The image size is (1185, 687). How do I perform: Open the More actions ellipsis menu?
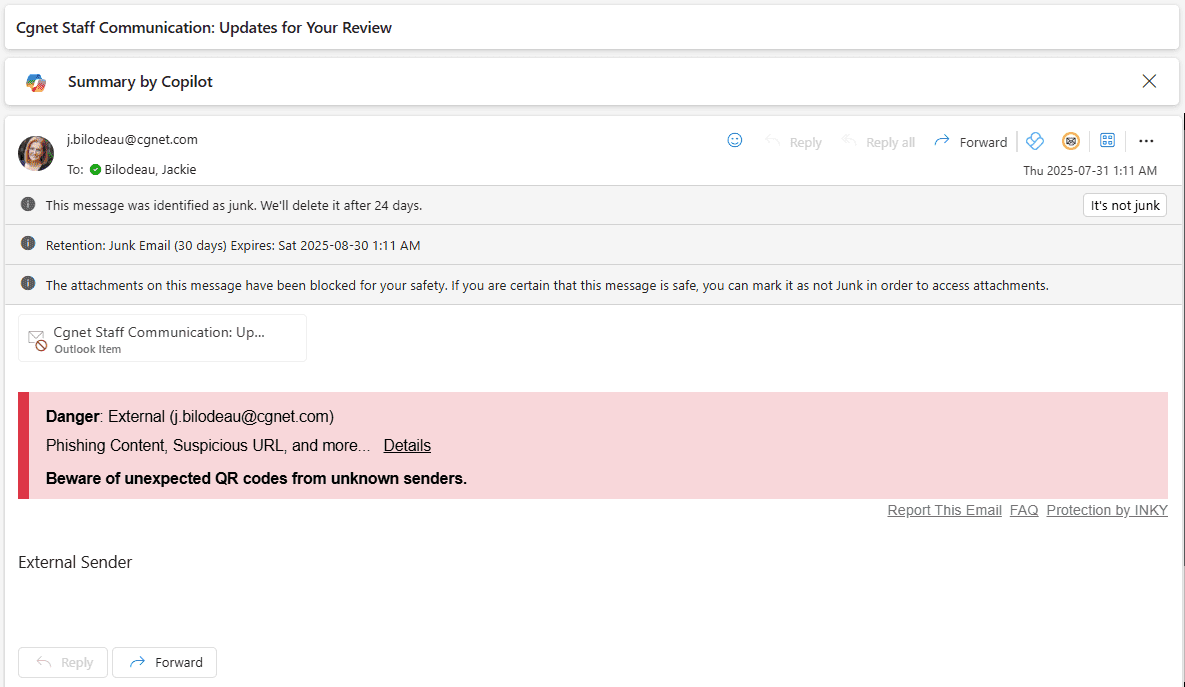pos(1146,141)
